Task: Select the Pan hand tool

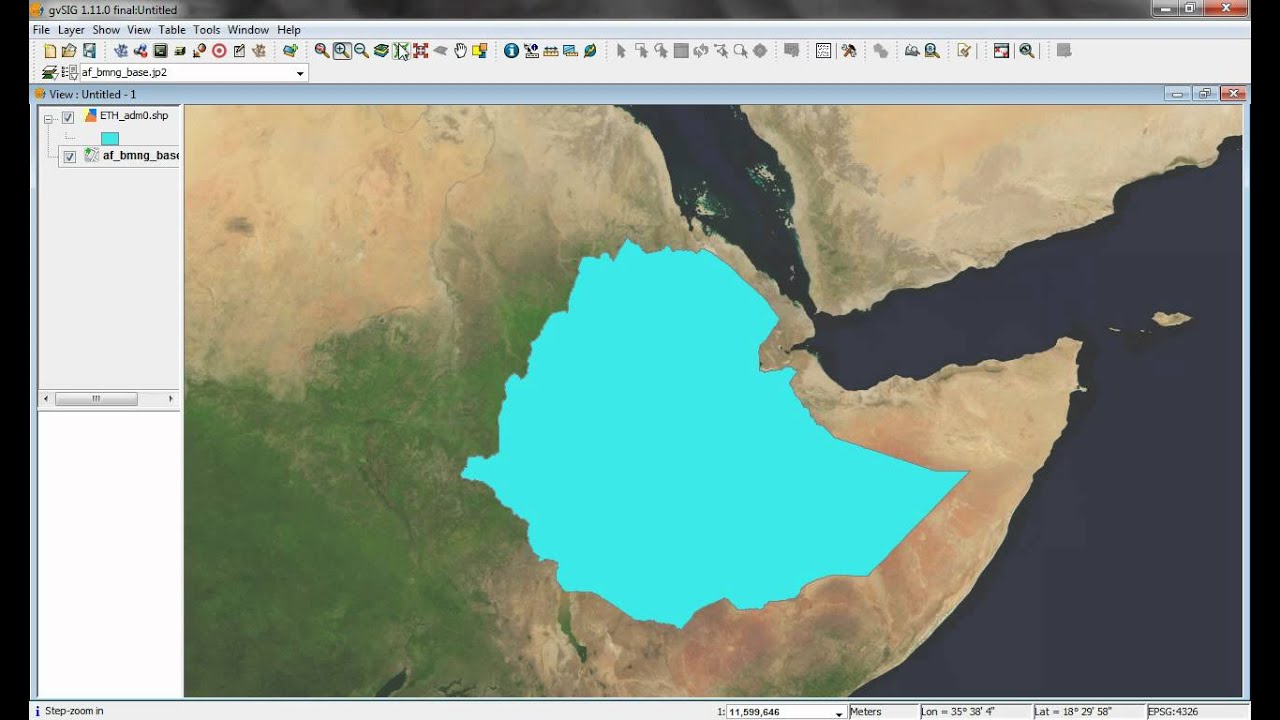Action: pyautogui.click(x=460, y=51)
